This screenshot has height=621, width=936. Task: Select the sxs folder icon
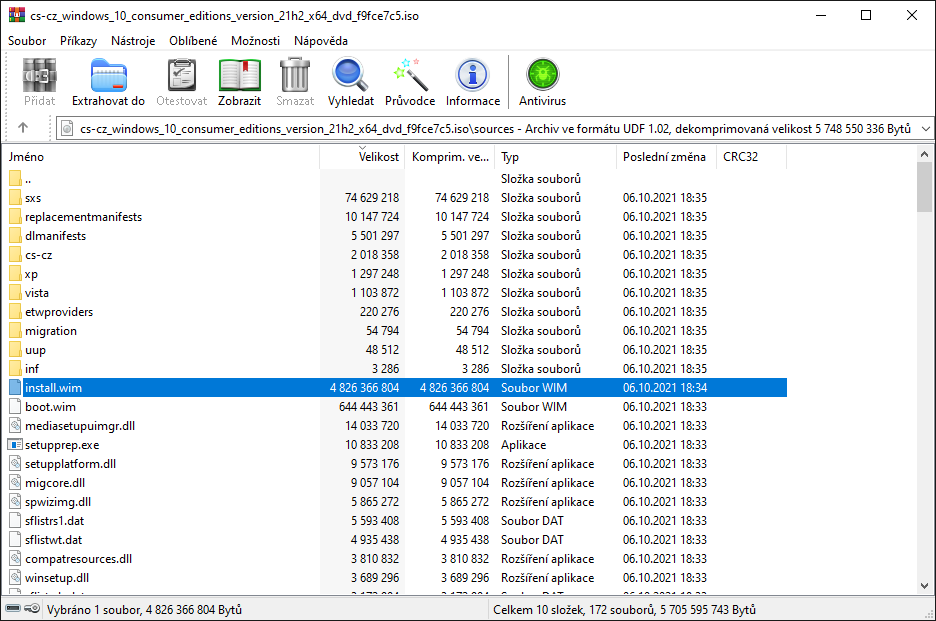point(16,198)
